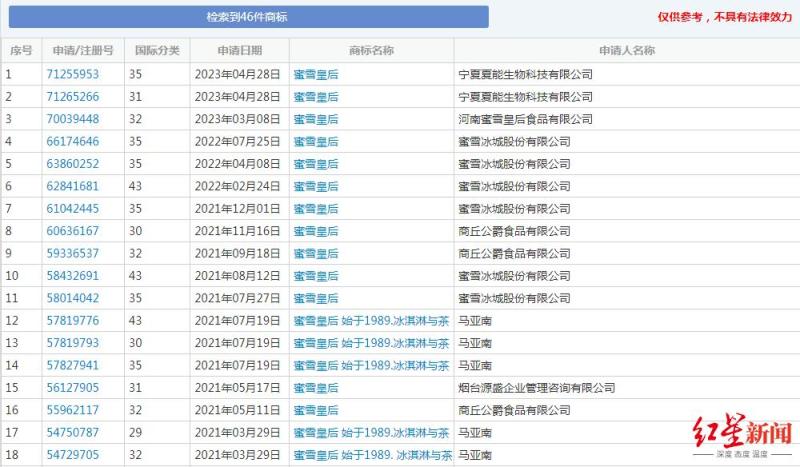Click registration number 55962117
The width and height of the screenshot is (800, 467).
click(72, 410)
